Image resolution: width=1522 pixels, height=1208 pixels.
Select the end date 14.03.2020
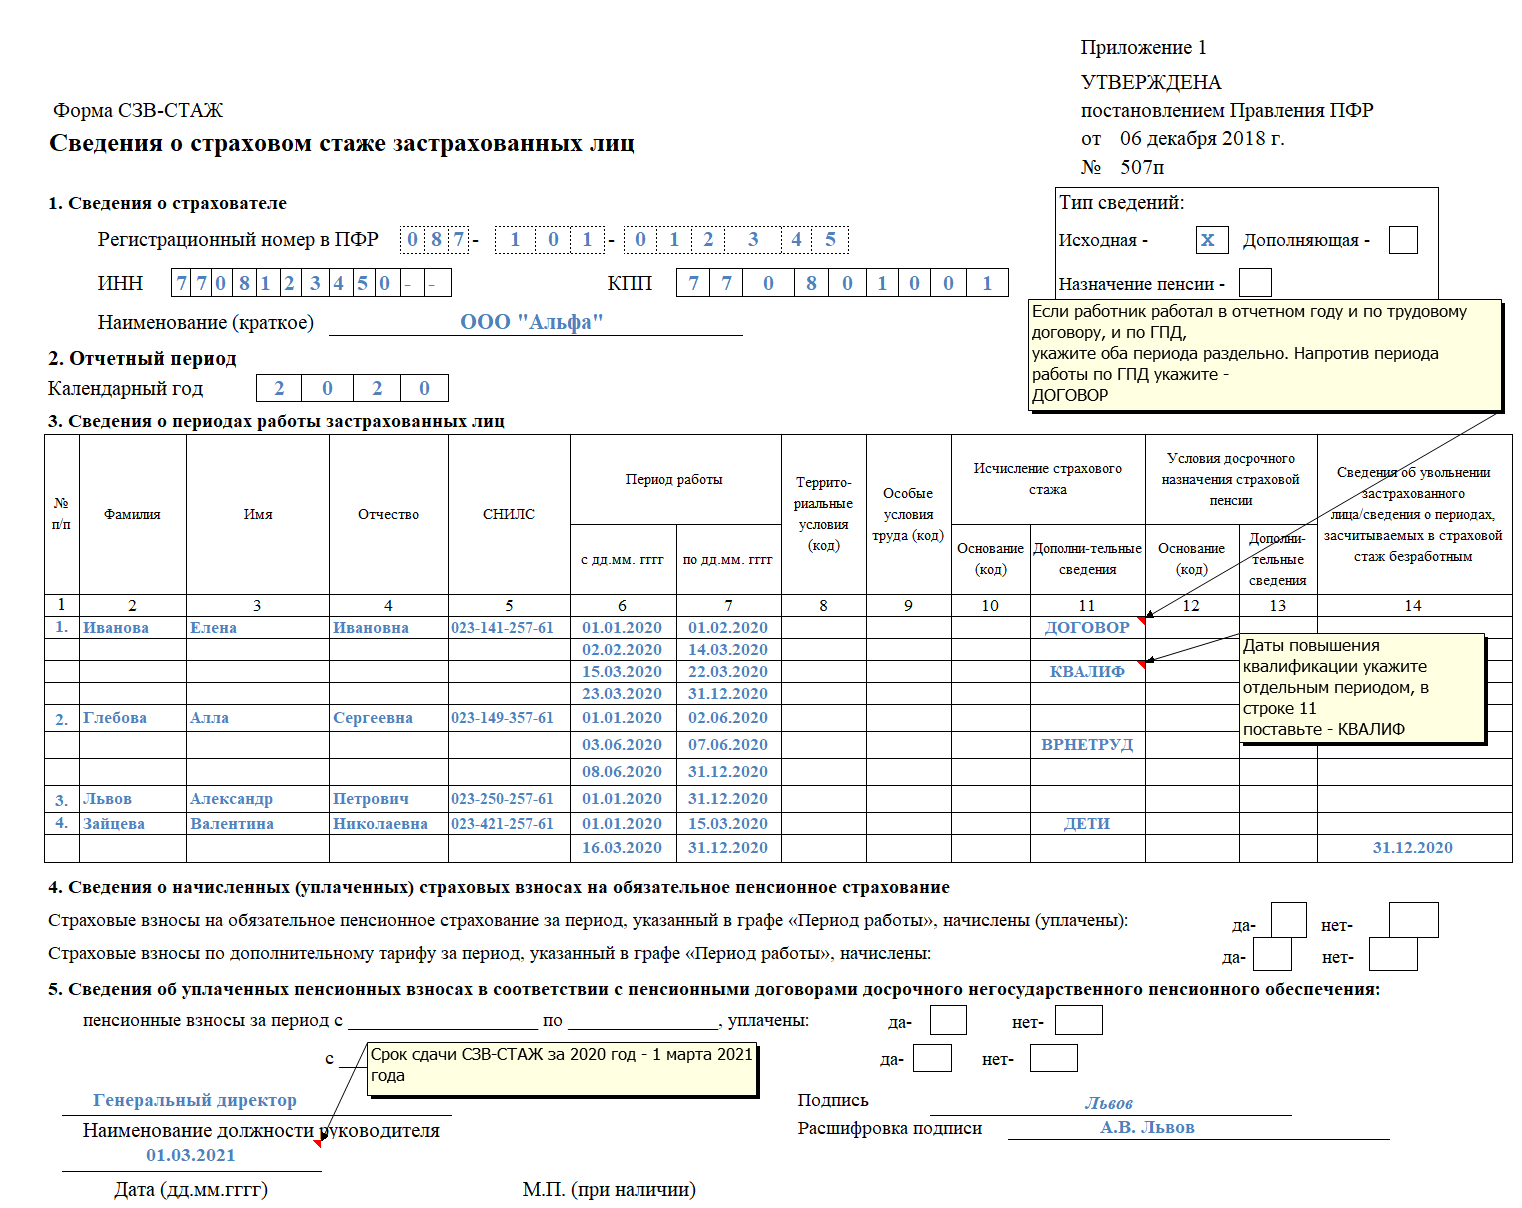(728, 650)
